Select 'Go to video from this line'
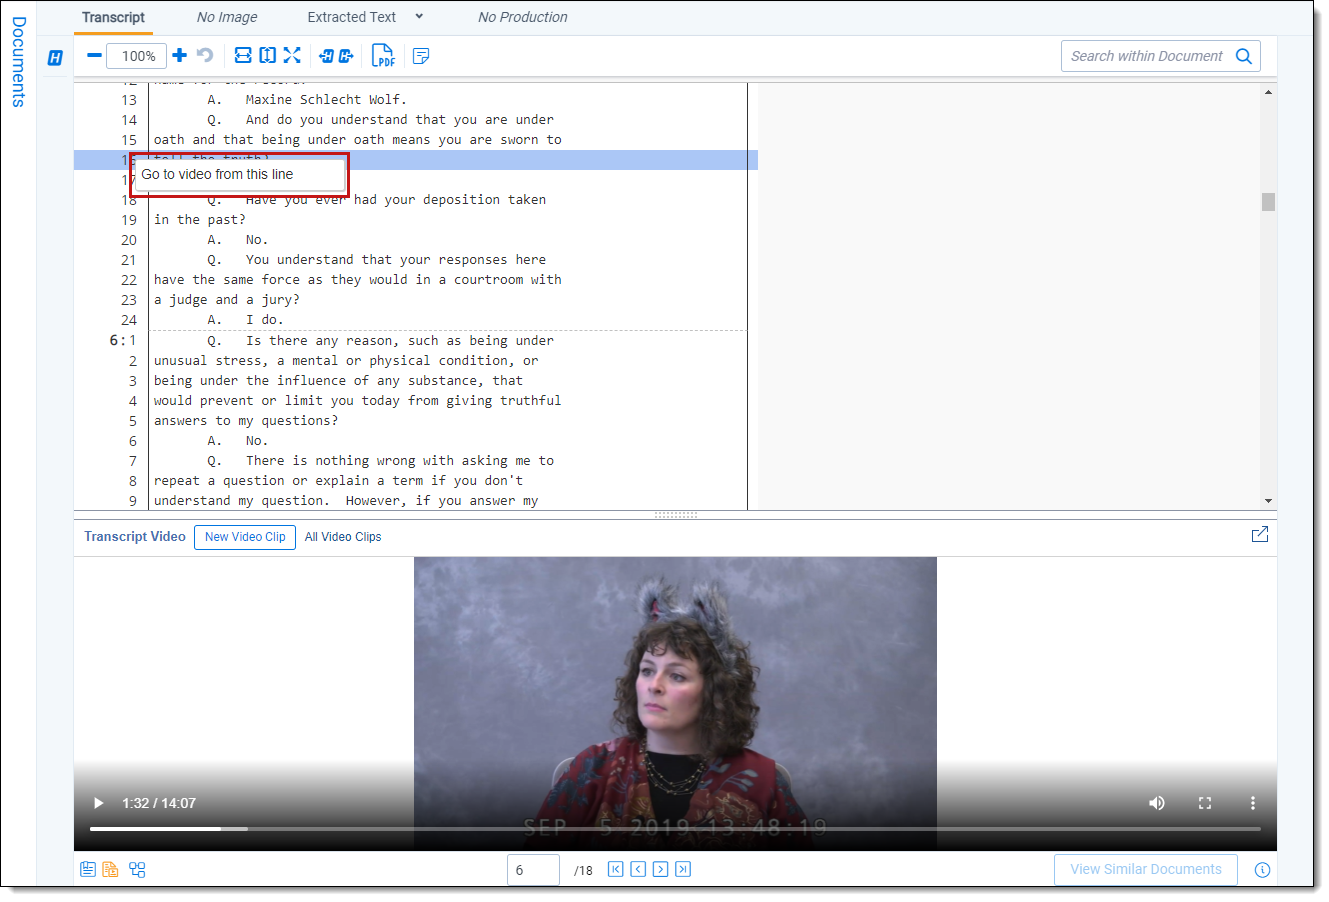 coord(217,174)
